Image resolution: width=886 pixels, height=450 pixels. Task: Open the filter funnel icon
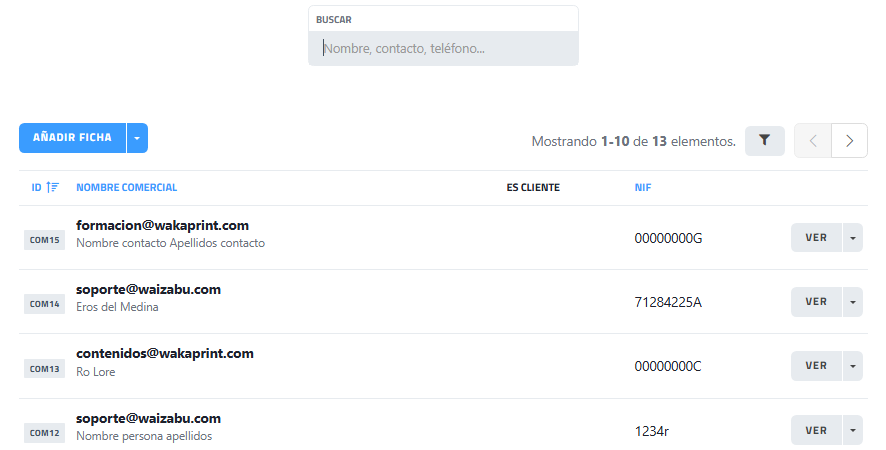[x=764, y=141]
